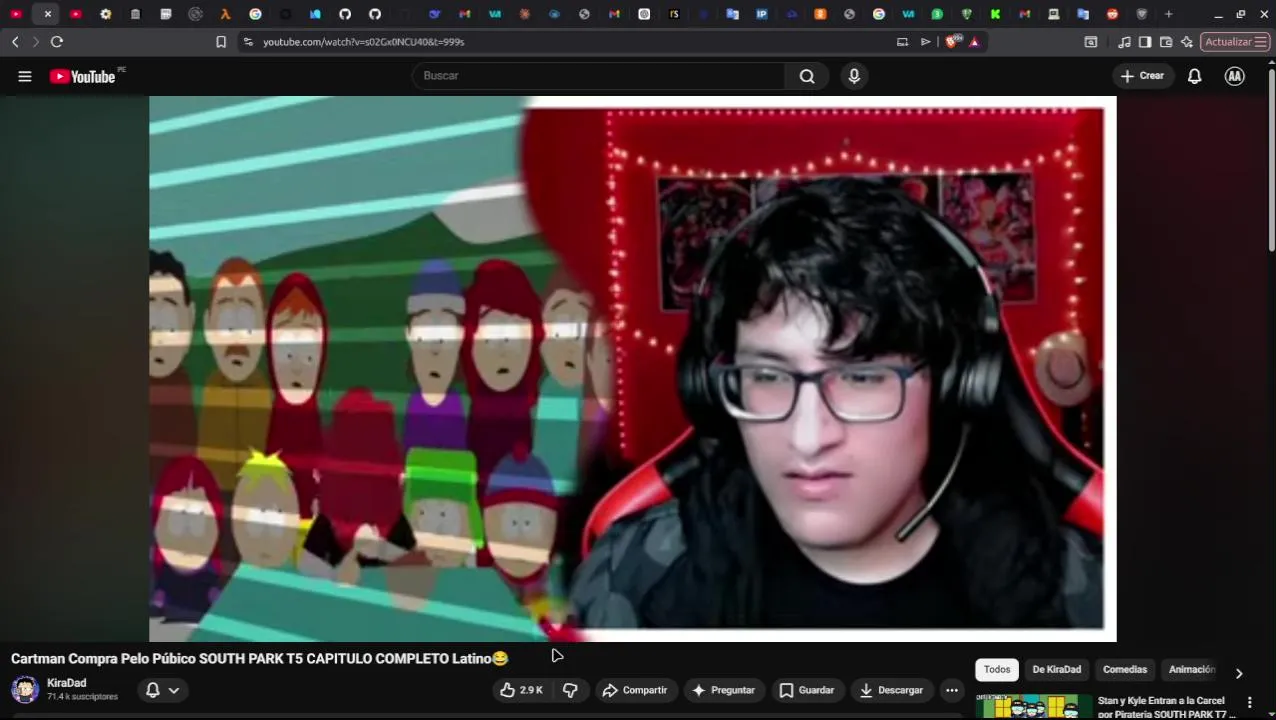This screenshot has height=720, width=1276.
Task: Open the YouTube hamburger guide menu
Action: pos(25,76)
